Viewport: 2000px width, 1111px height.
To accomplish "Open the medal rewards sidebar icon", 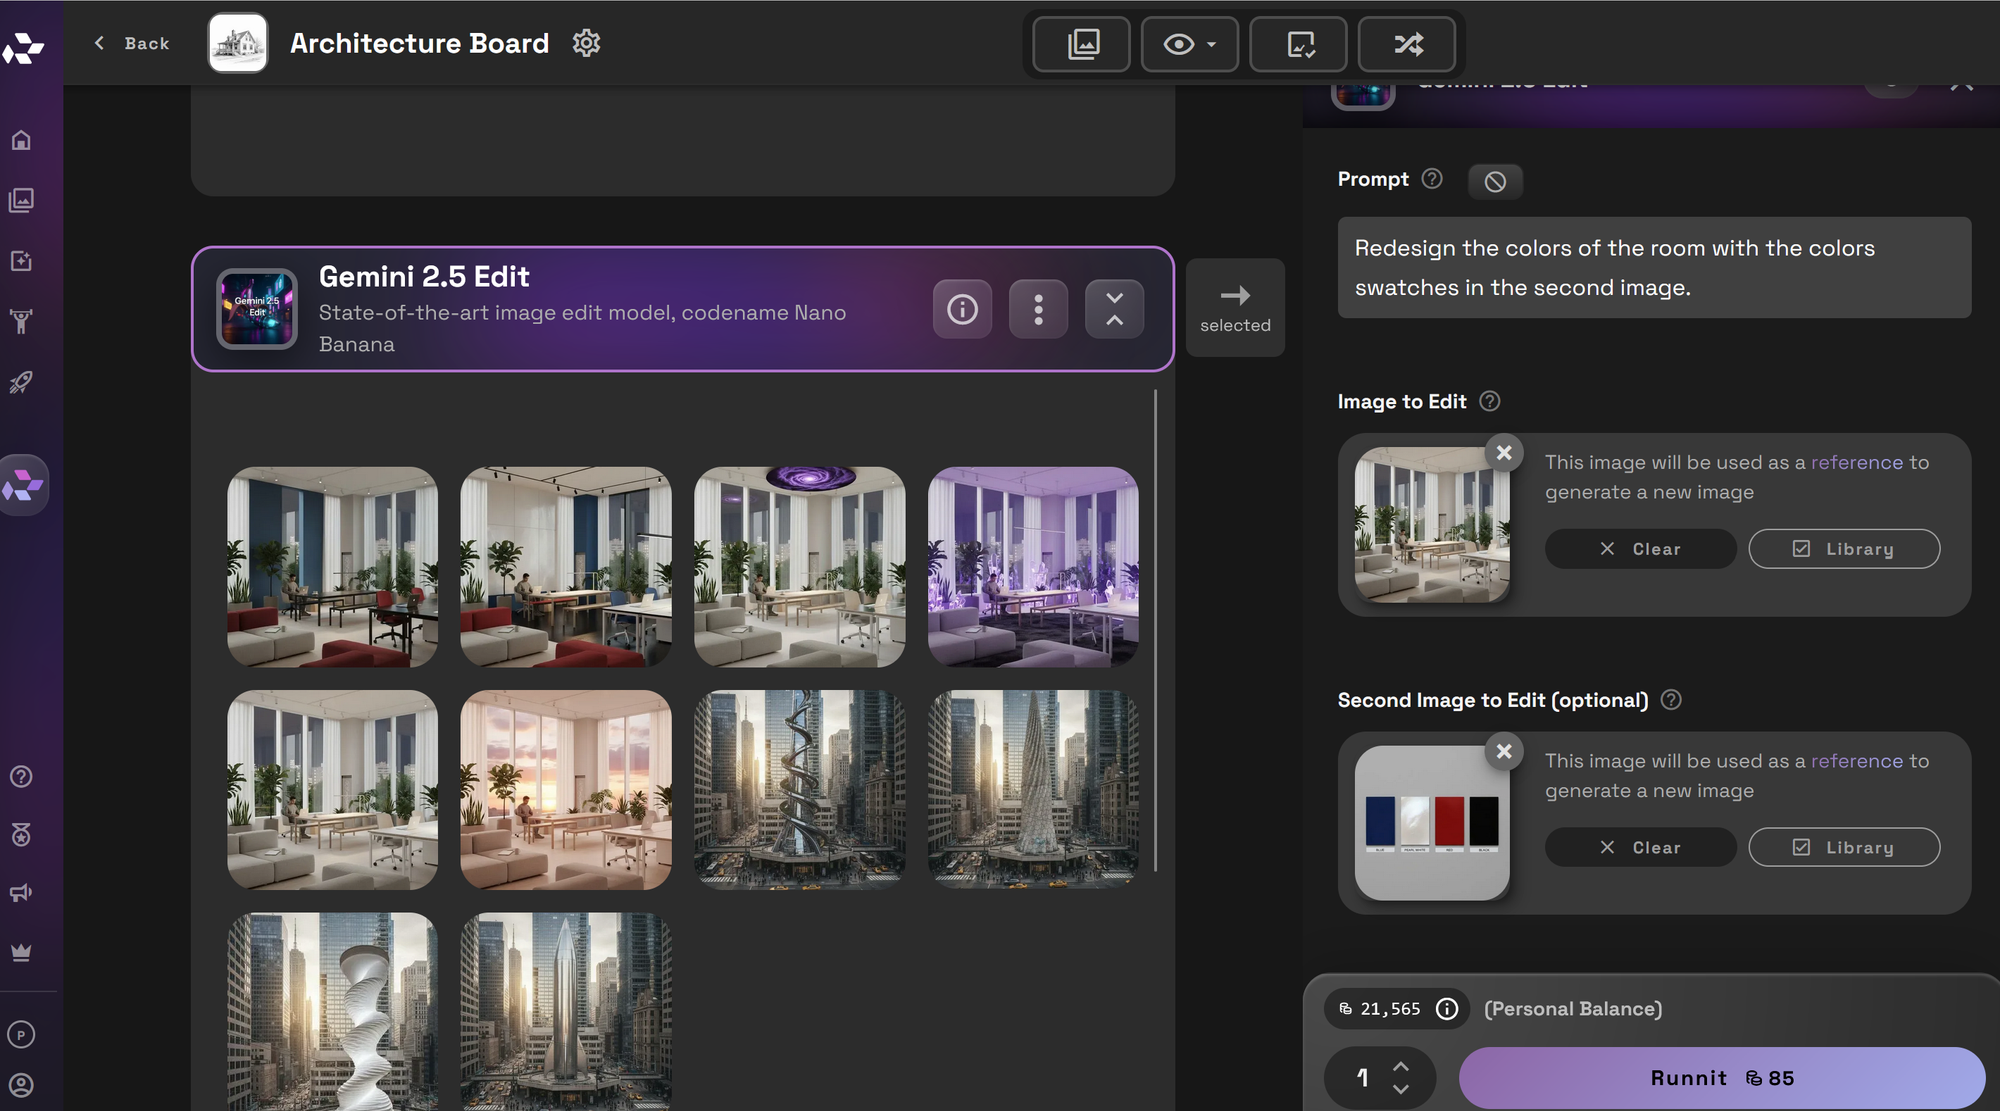I will click(x=21, y=835).
